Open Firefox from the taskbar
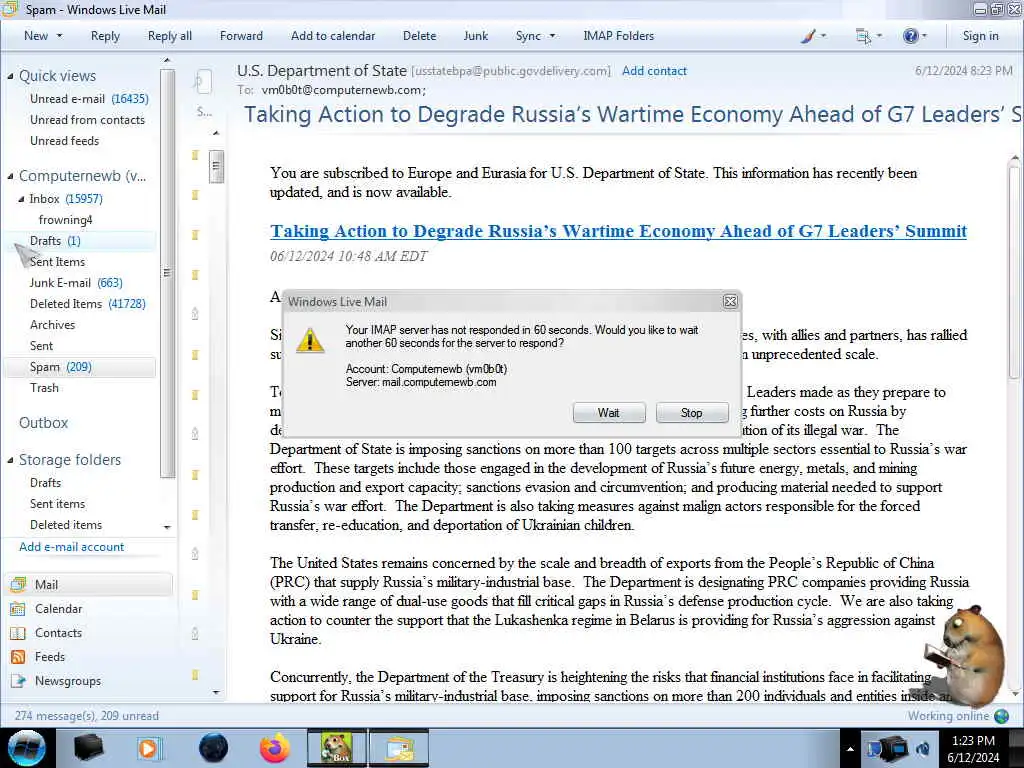The height and width of the screenshot is (768, 1024). click(275, 748)
